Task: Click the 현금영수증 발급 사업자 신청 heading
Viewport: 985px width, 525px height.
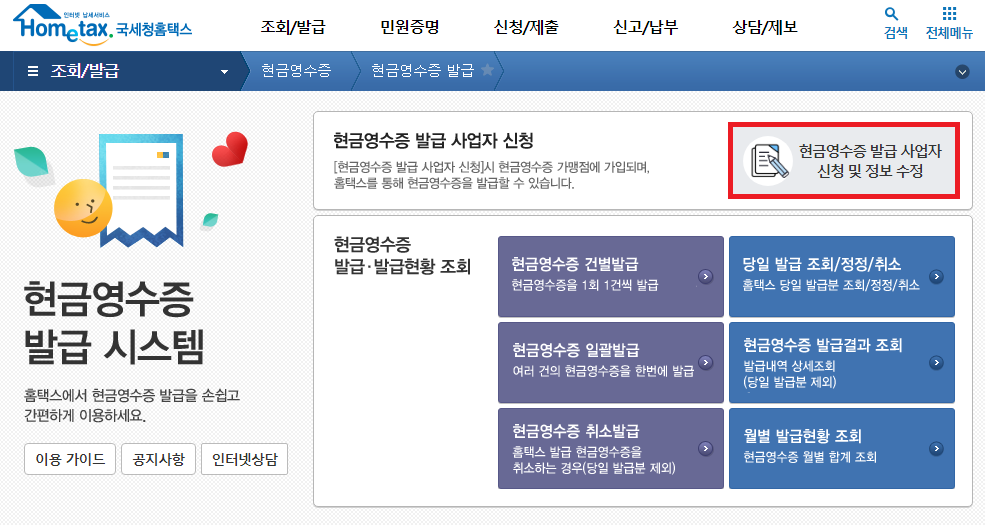Action: pos(433,140)
